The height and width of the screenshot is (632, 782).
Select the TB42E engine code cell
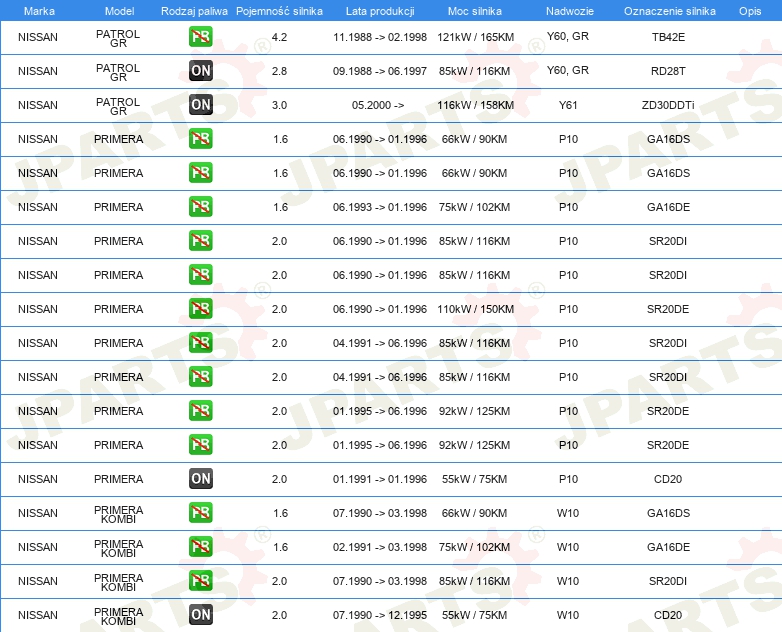click(668, 37)
